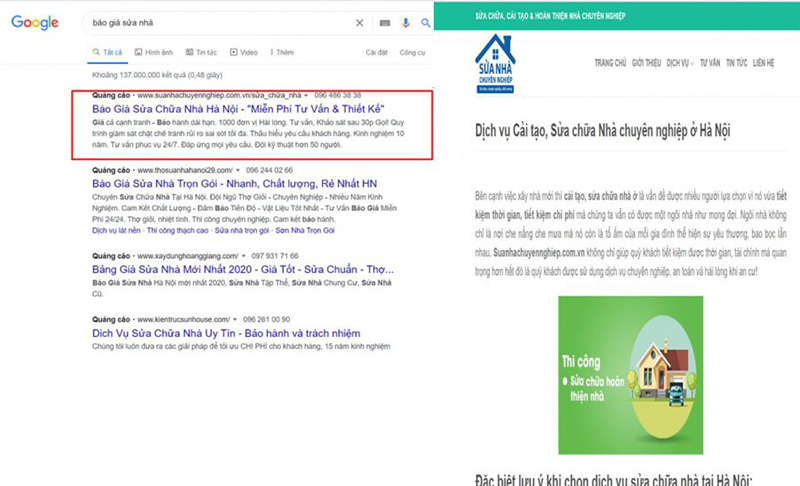Click sitelink 'Sửa nhà trọn gói'
Image resolution: width=800 pixels, height=486 pixels.
tap(242, 231)
